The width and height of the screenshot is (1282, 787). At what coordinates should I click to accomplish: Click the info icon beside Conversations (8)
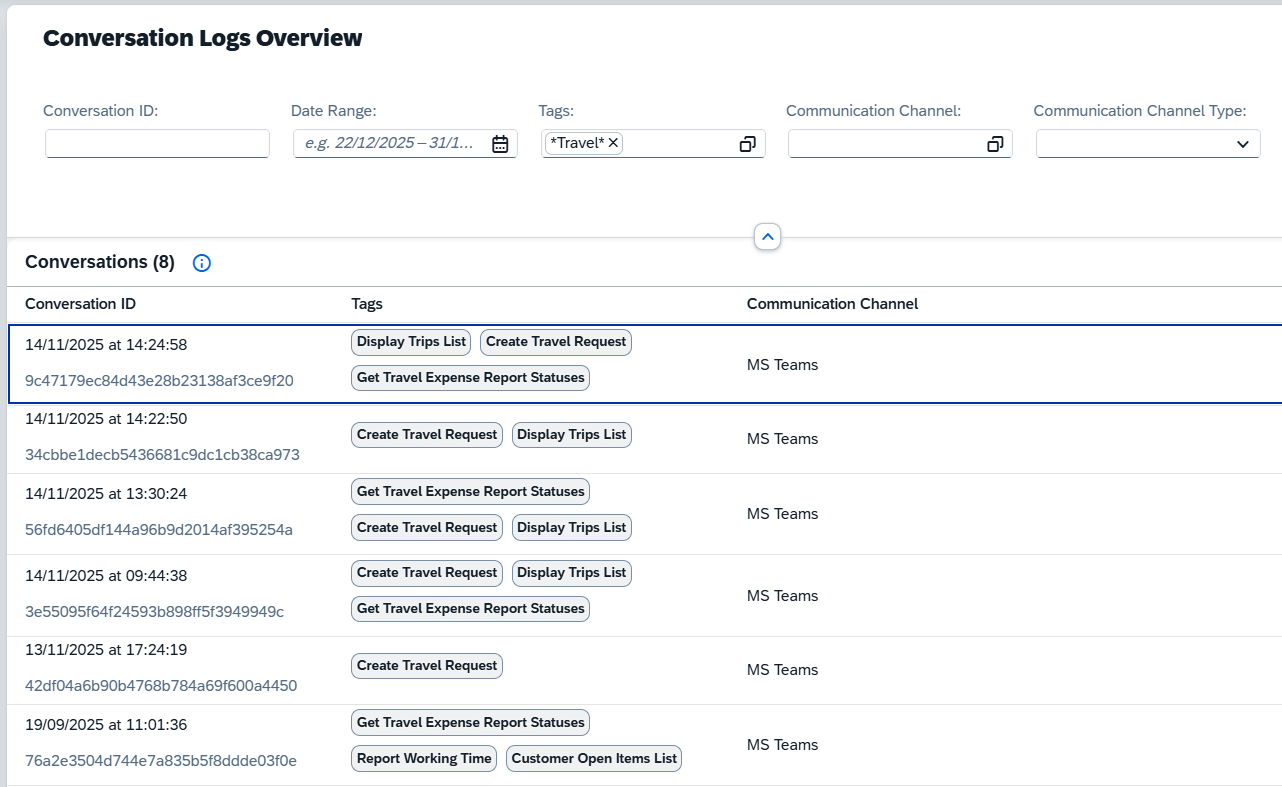202,263
